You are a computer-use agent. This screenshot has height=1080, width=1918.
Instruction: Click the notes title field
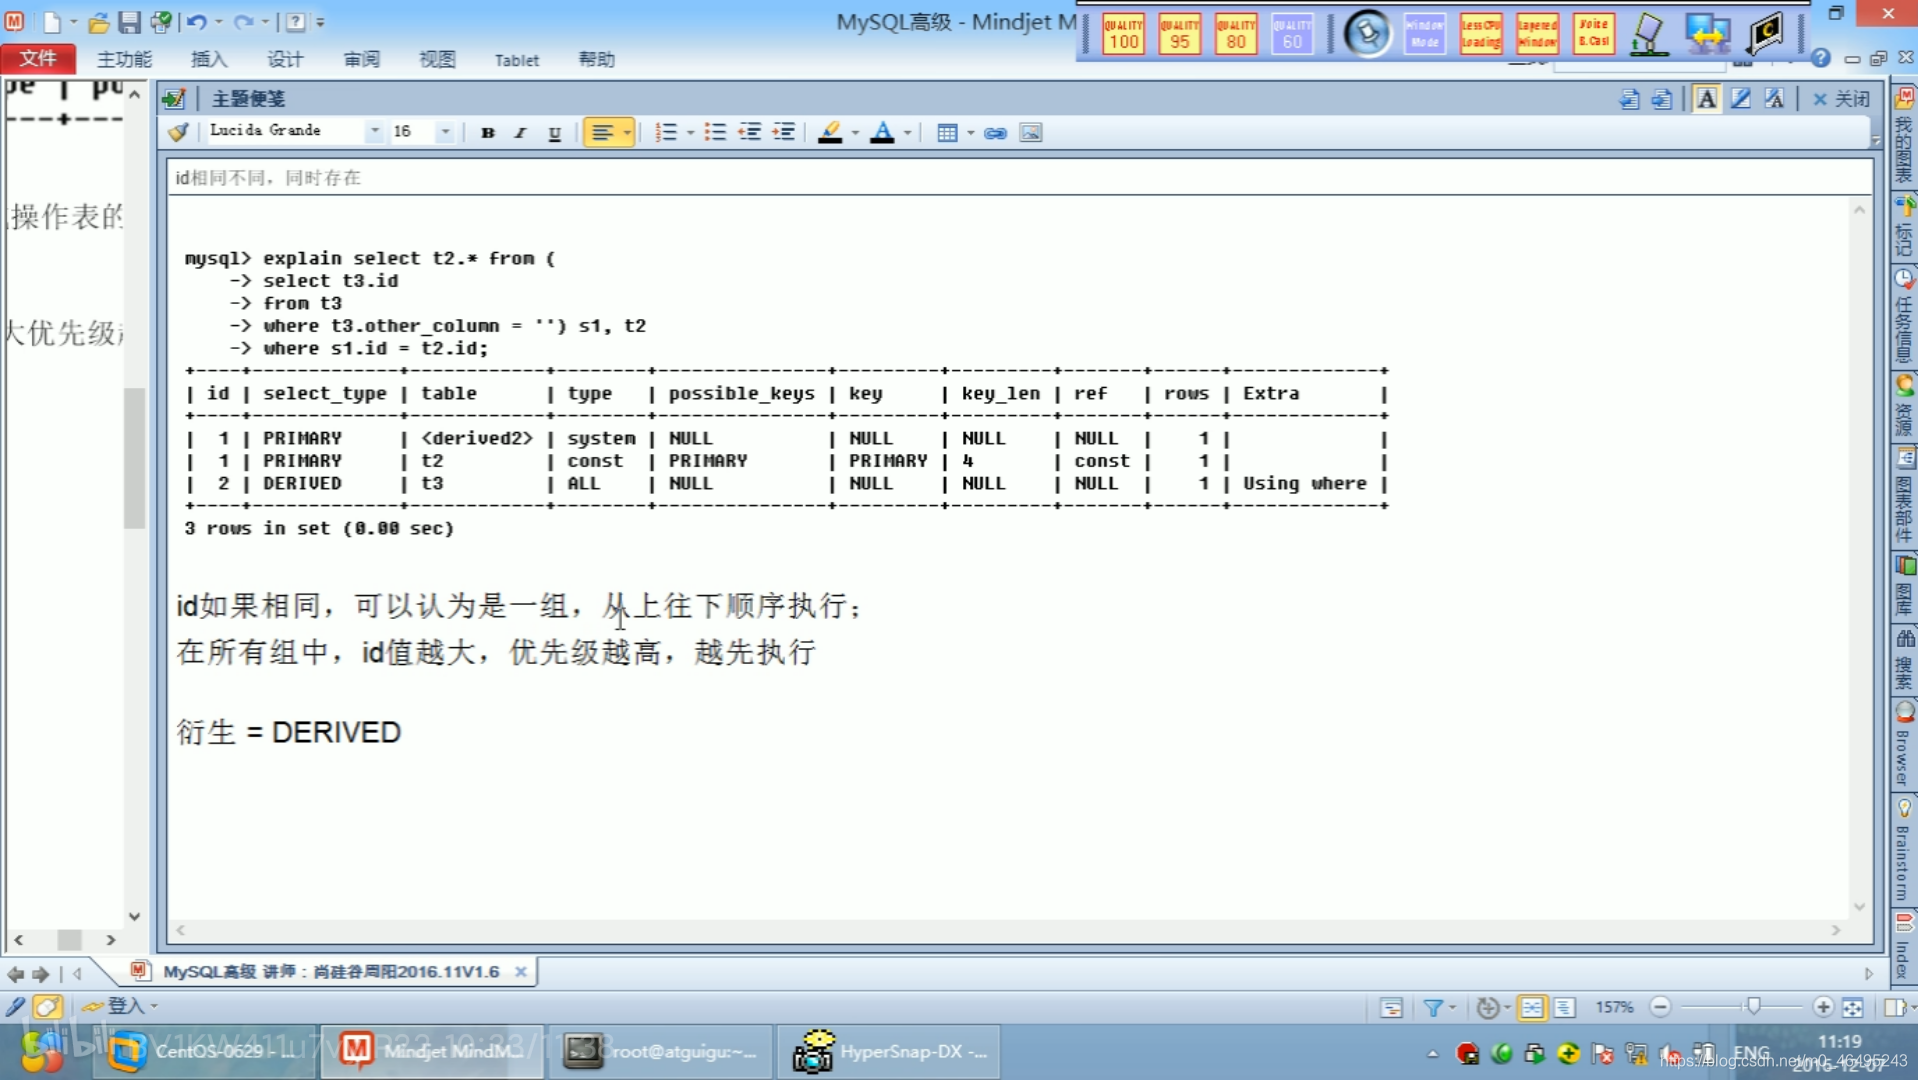click(1019, 177)
